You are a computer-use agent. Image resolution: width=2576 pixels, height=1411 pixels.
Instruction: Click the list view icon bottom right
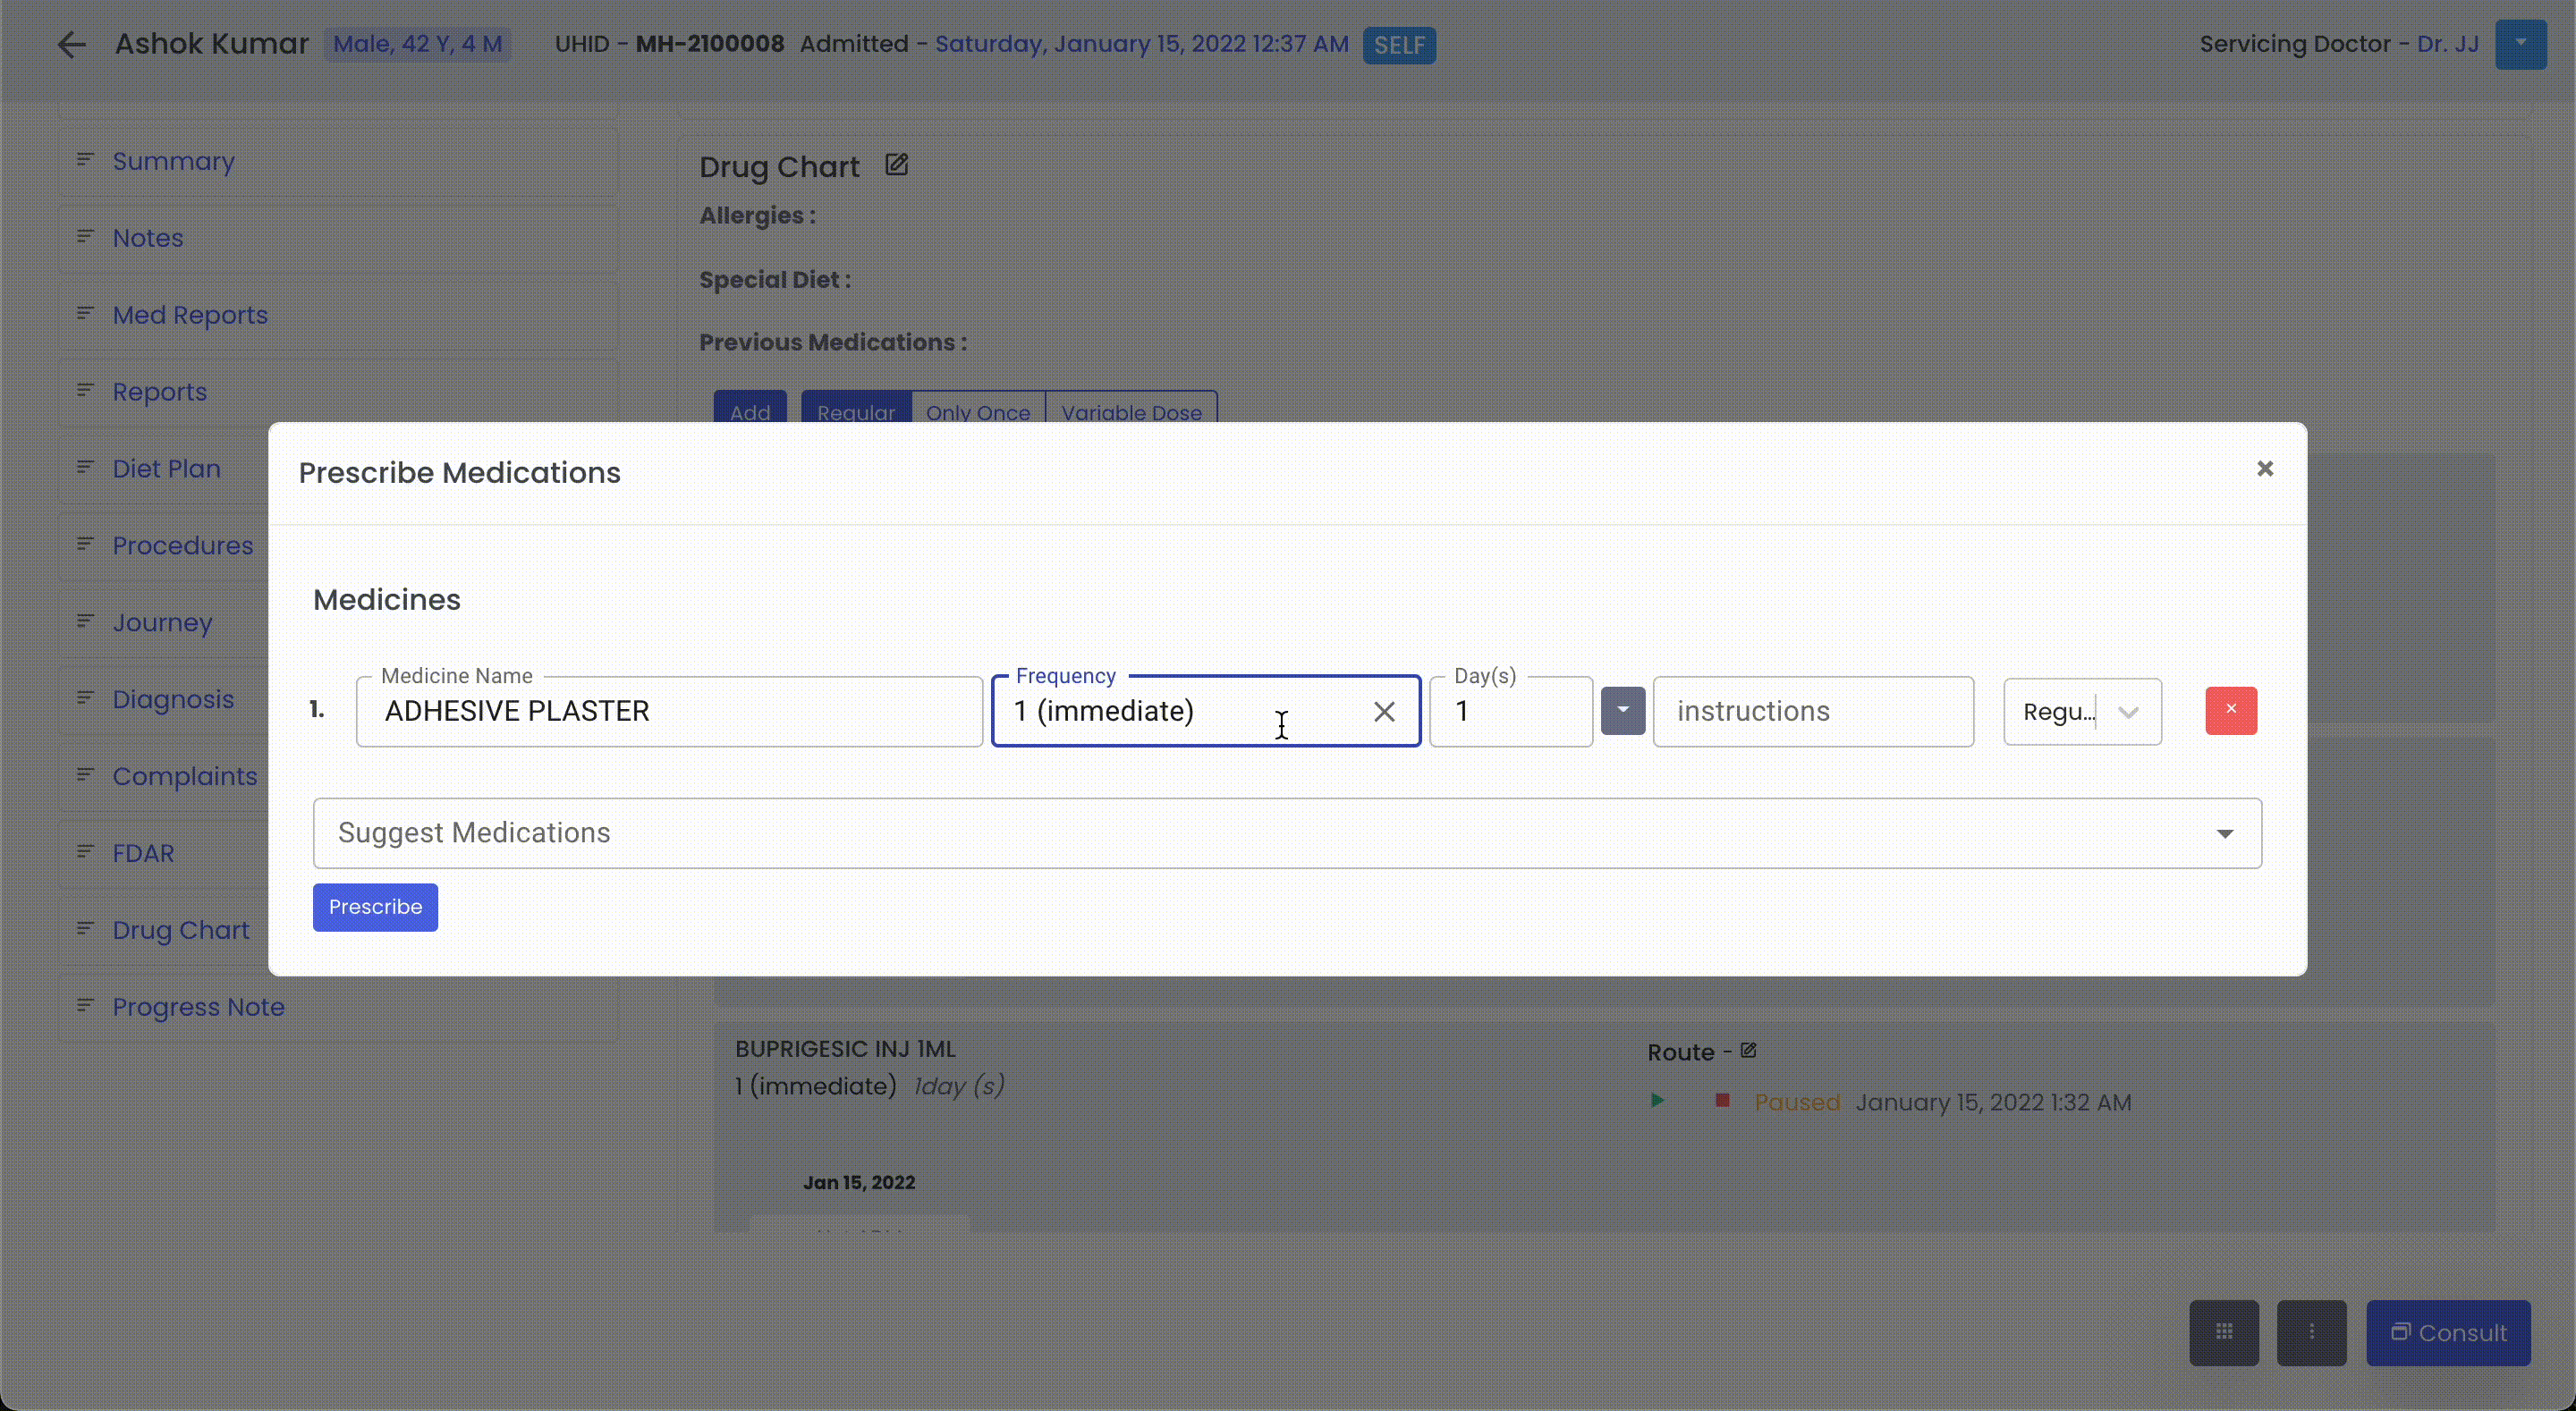2312,1333
